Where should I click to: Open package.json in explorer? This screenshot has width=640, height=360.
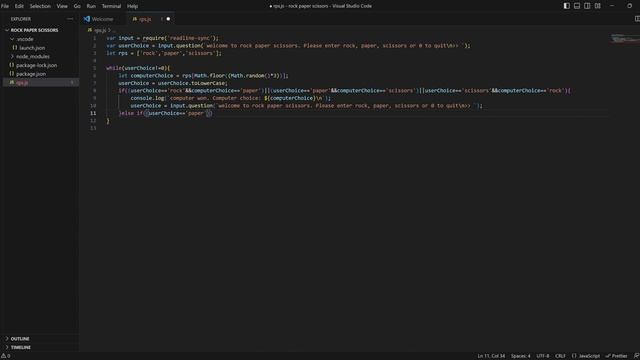[31, 74]
